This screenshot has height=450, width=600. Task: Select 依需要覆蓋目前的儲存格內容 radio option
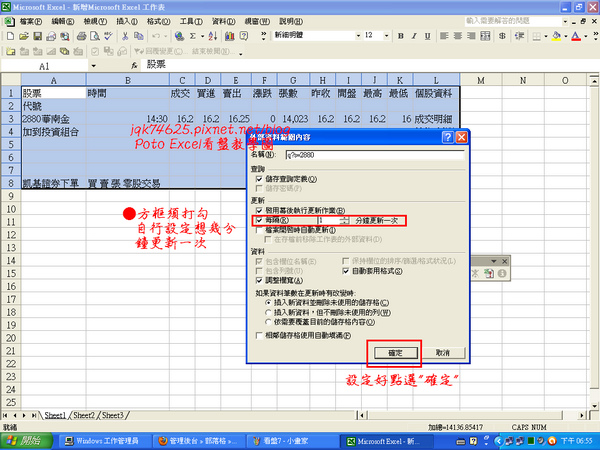point(268,322)
